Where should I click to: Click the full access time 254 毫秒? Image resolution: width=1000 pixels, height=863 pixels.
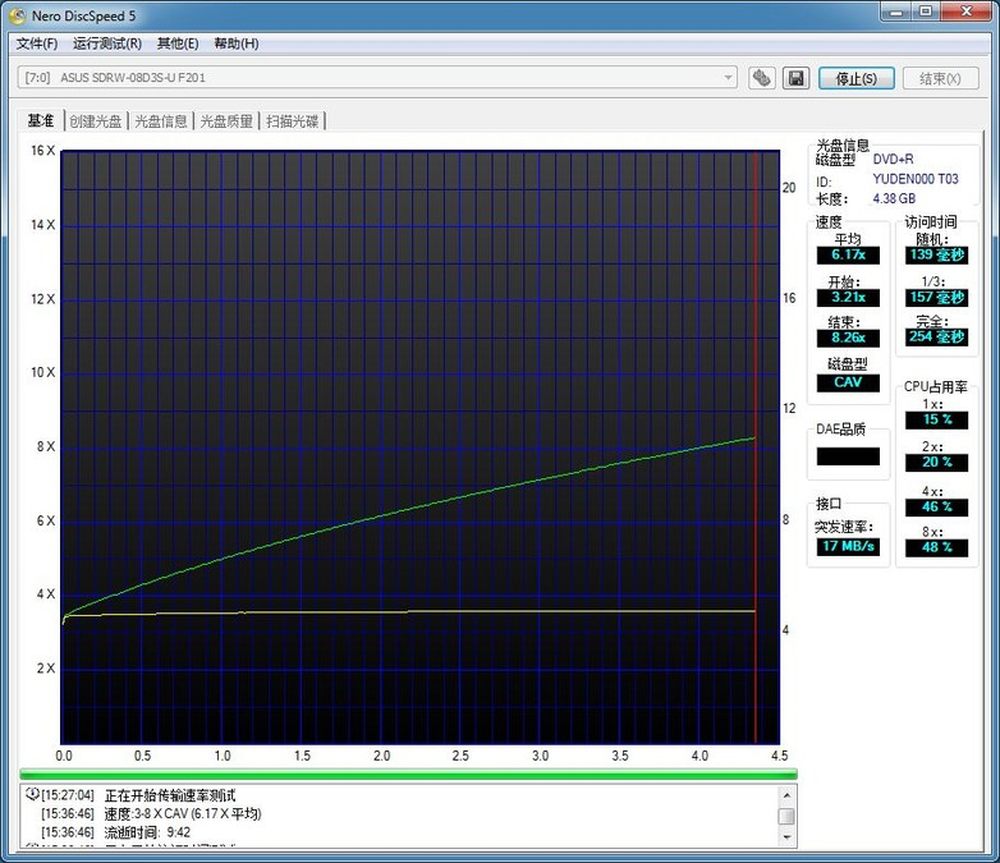pyautogui.click(x=937, y=337)
